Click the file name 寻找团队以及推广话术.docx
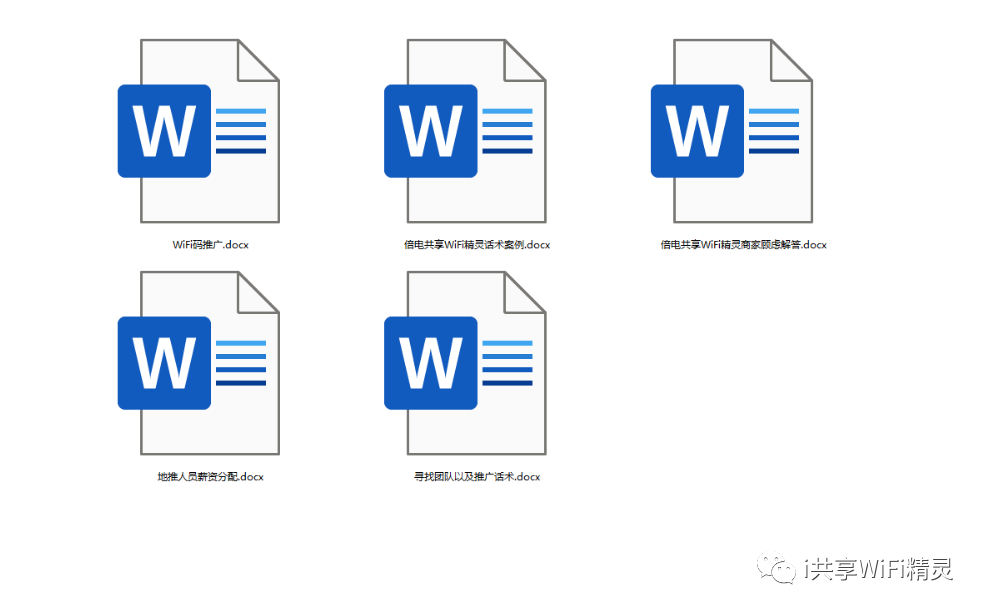 pyautogui.click(x=477, y=476)
